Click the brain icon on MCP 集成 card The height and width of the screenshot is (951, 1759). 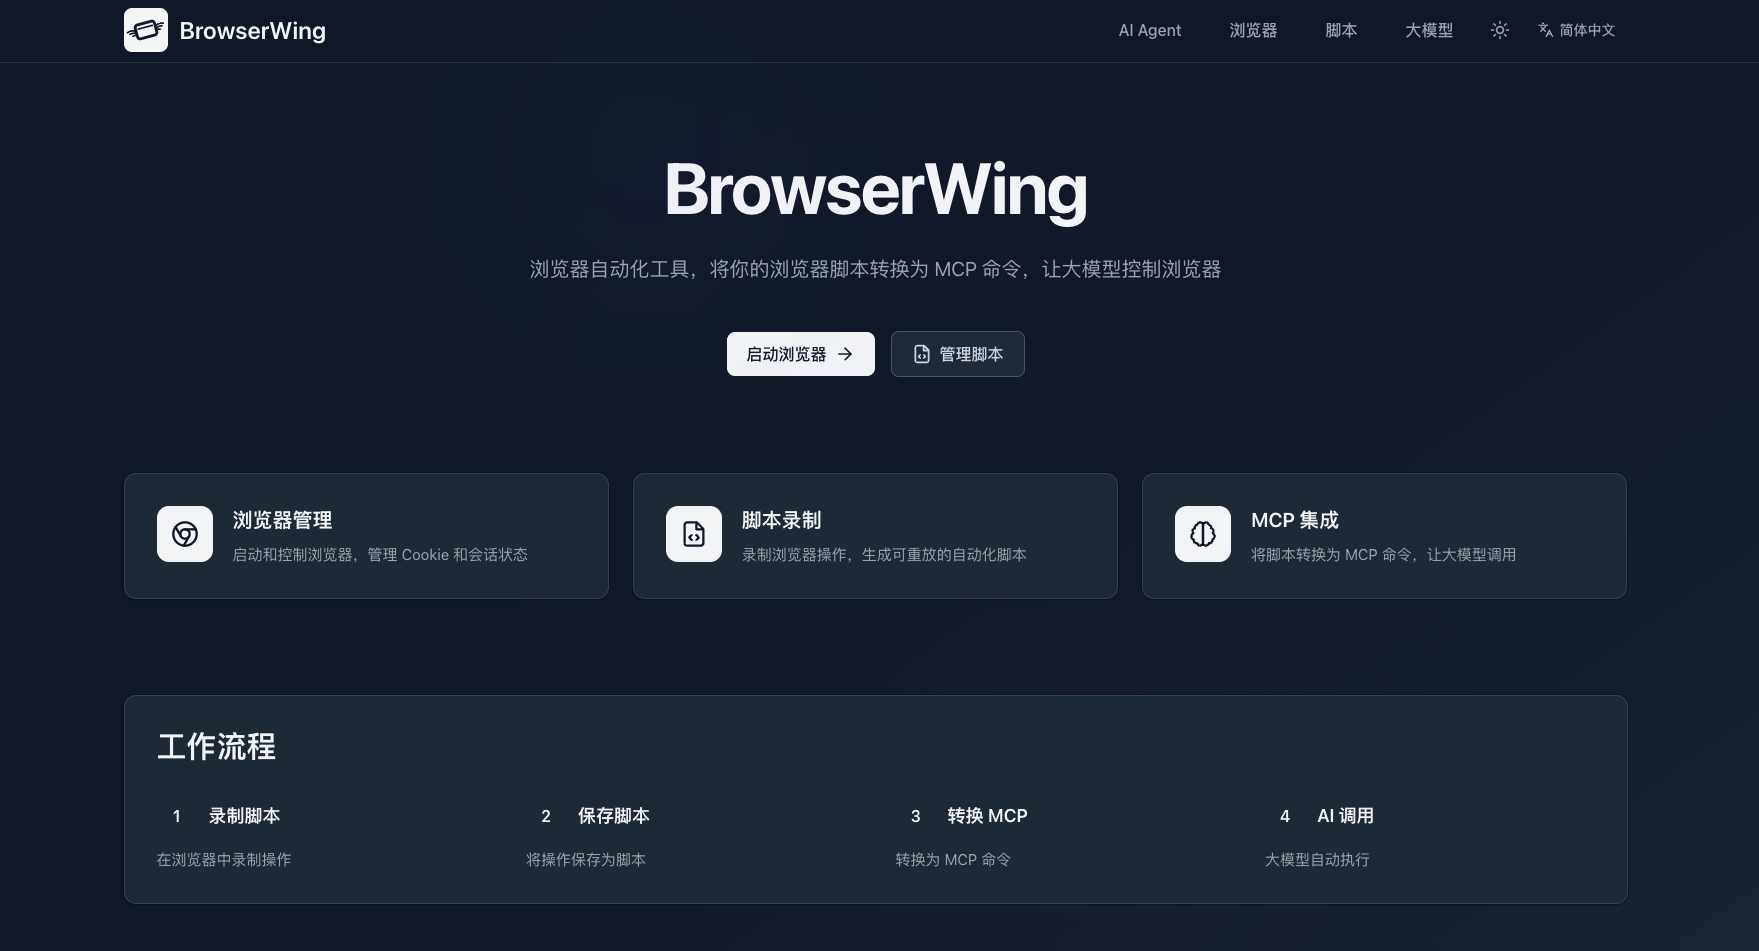pos(1202,534)
